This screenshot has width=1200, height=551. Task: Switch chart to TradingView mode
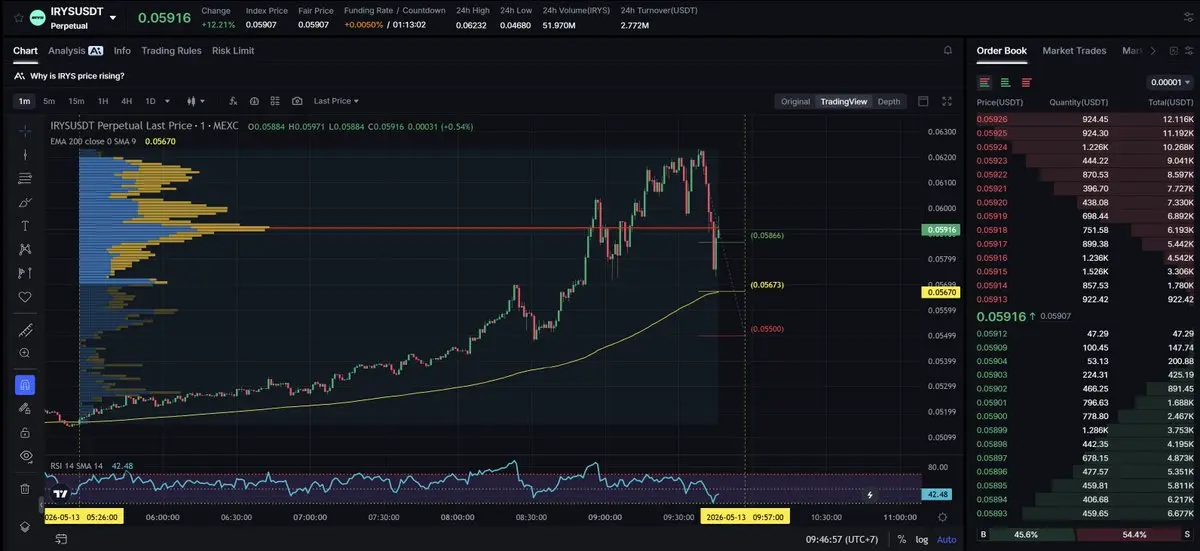point(843,101)
